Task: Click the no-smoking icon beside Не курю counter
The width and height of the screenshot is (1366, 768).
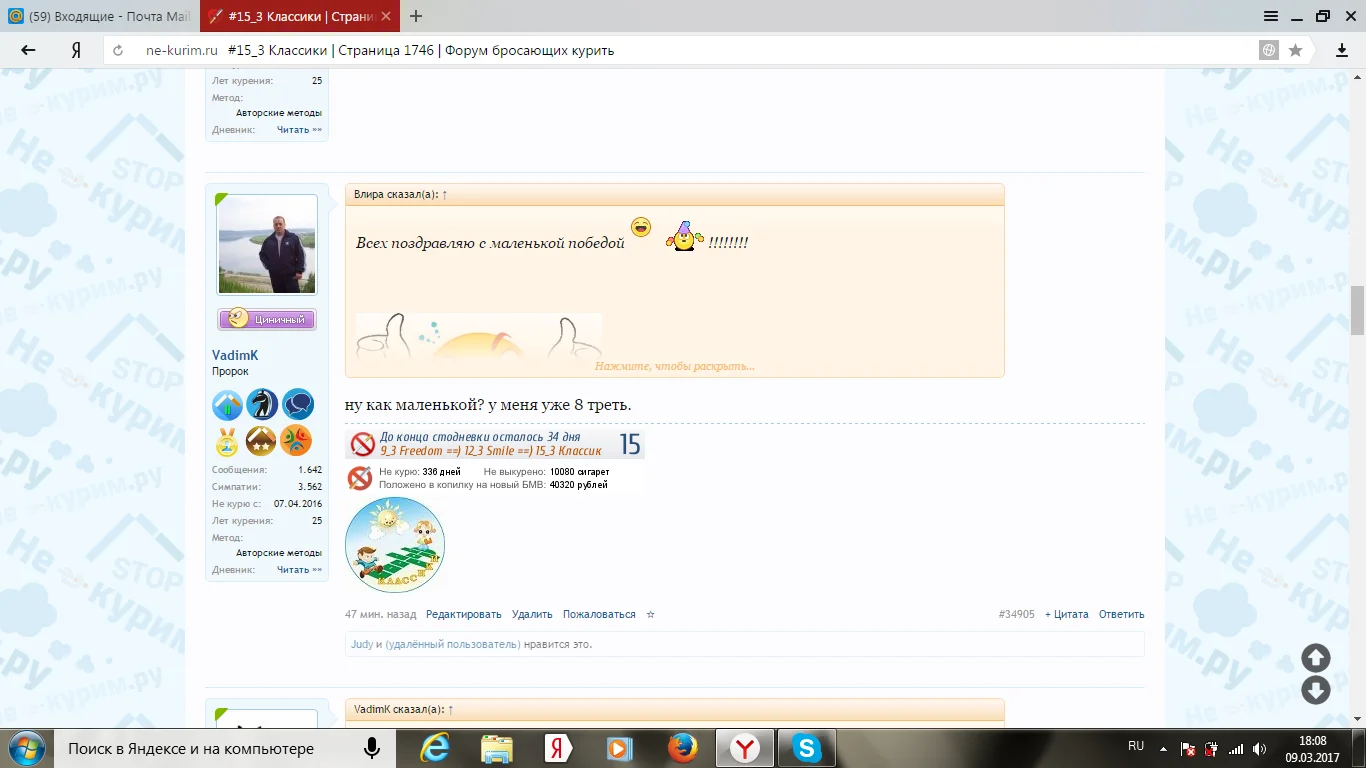Action: (x=360, y=478)
